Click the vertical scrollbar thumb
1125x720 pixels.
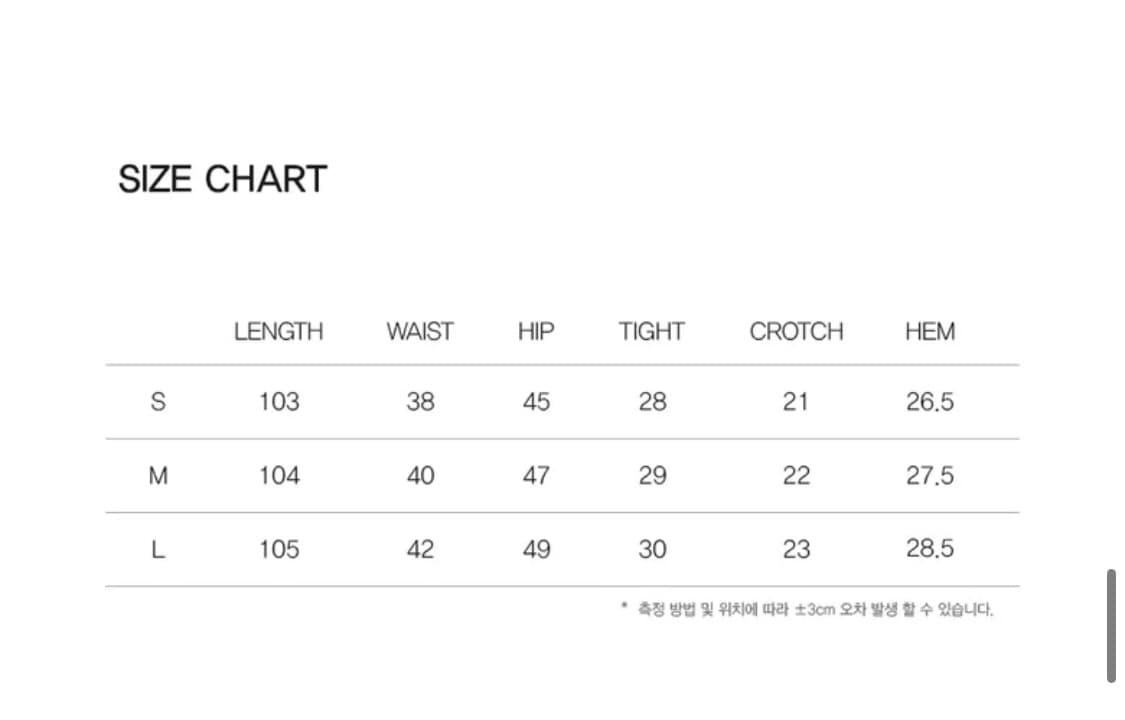click(x=1111, y=626)
